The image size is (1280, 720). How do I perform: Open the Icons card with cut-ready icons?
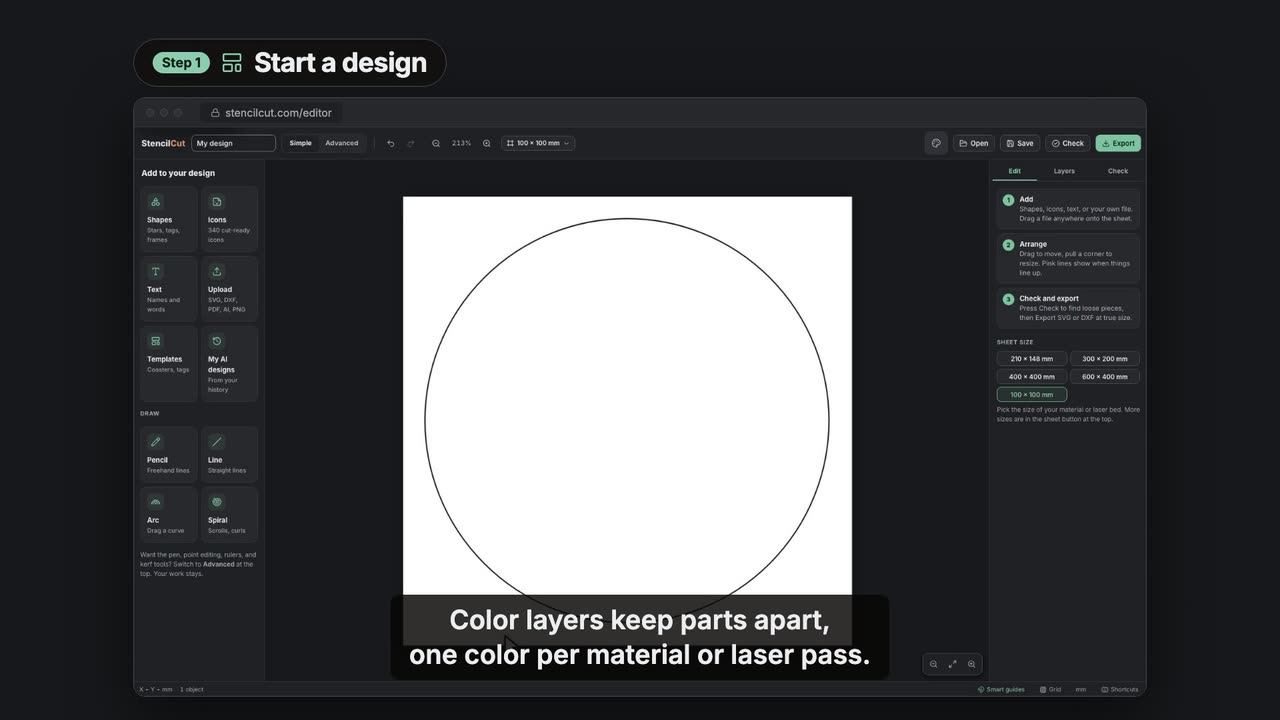229,218
